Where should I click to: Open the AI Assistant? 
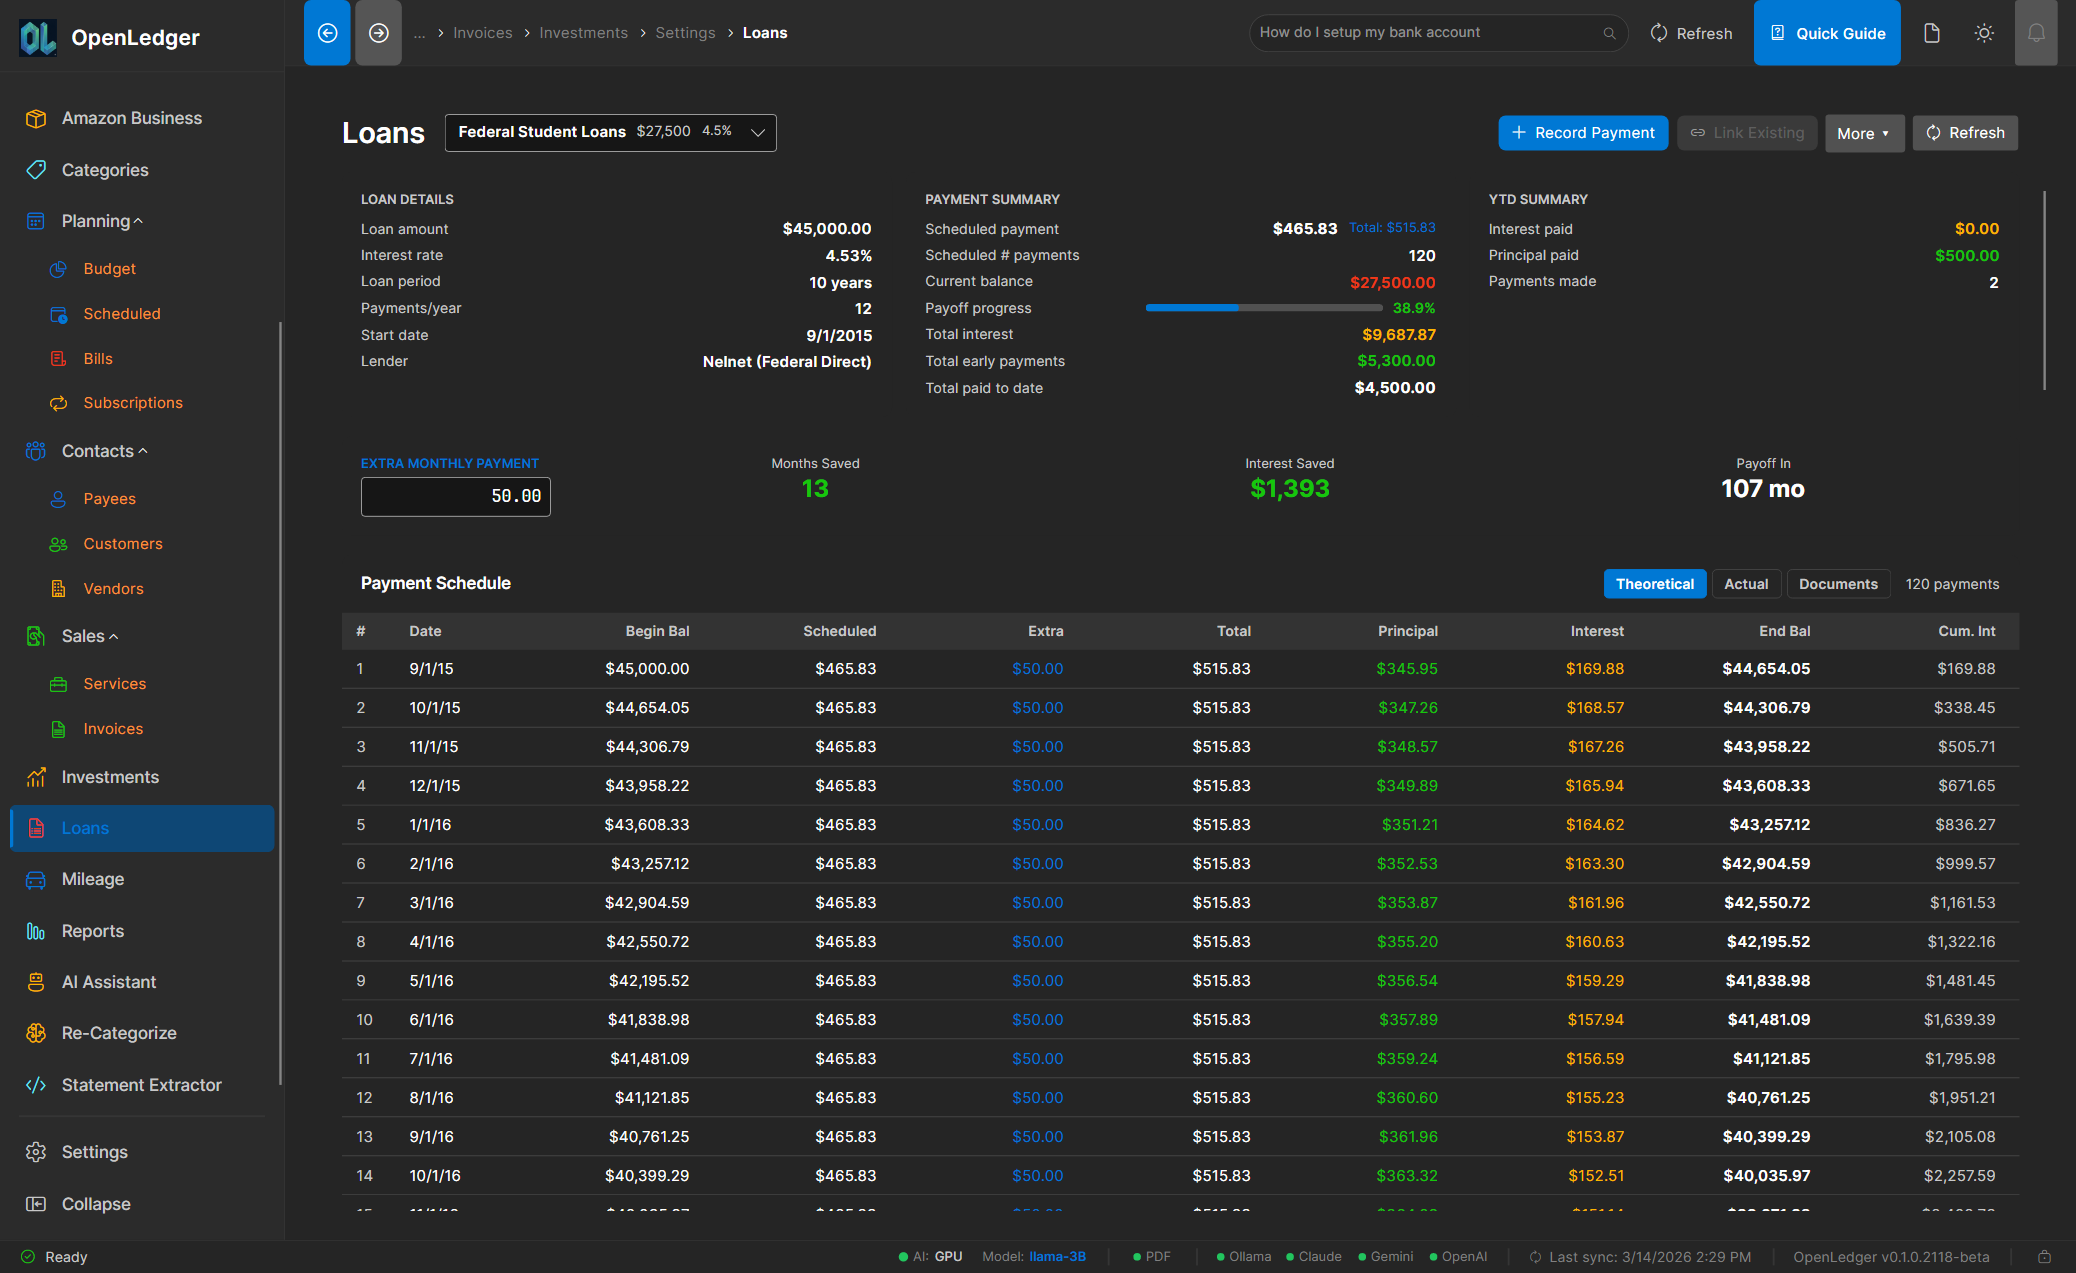point(110,981)
